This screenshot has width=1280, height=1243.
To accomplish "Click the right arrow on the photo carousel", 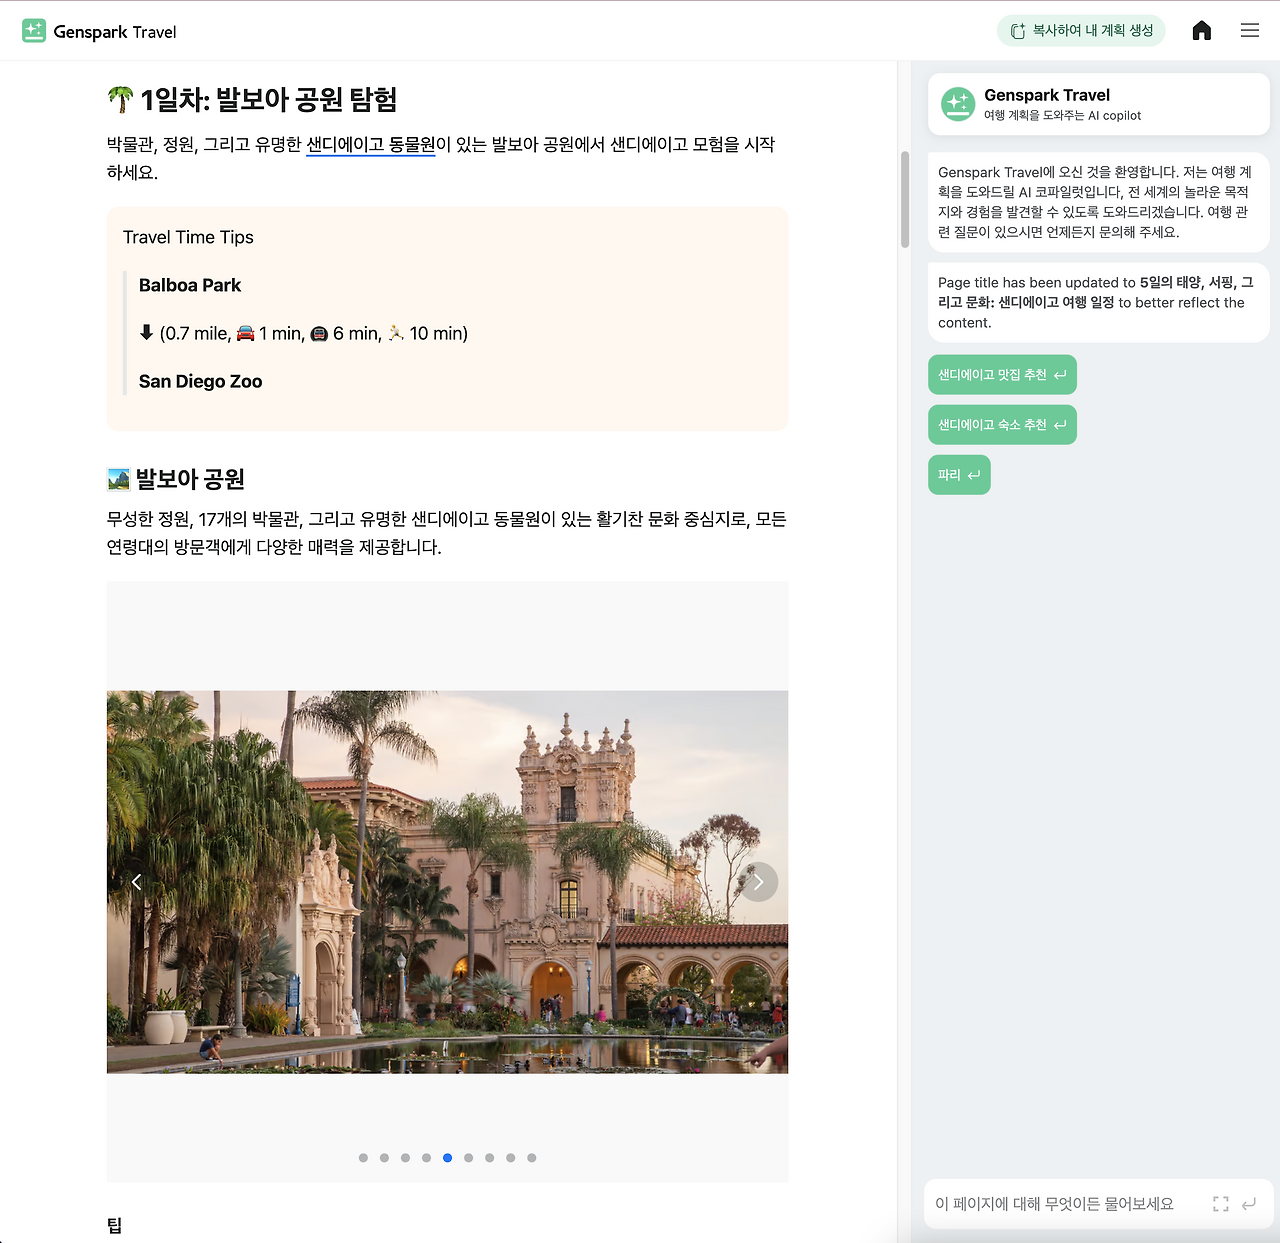I will coord(758,882).
